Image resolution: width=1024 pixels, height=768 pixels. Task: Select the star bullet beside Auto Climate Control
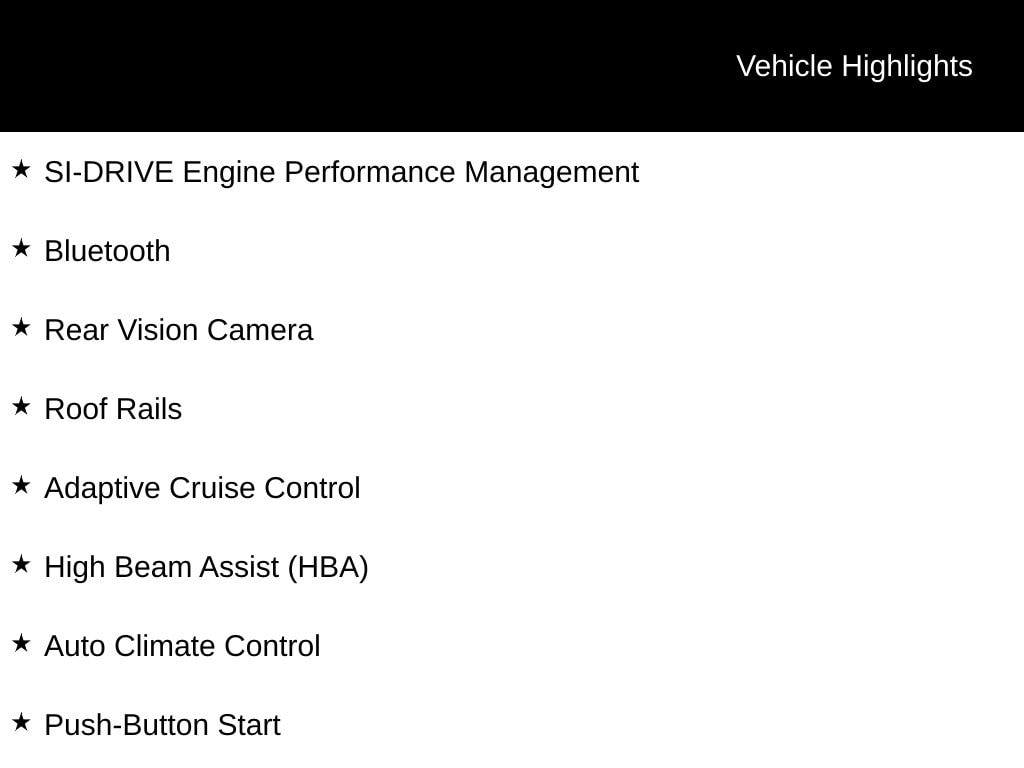[21, 644]
